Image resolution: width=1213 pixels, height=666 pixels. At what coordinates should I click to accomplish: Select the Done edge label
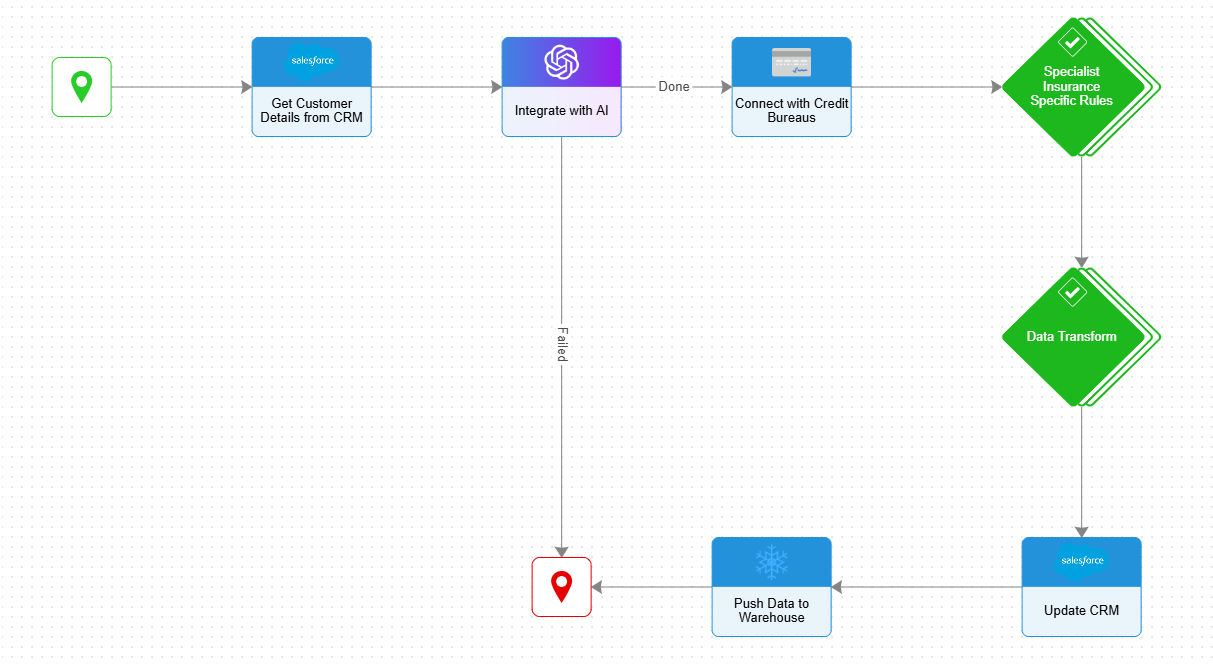(x=674, y=86)
